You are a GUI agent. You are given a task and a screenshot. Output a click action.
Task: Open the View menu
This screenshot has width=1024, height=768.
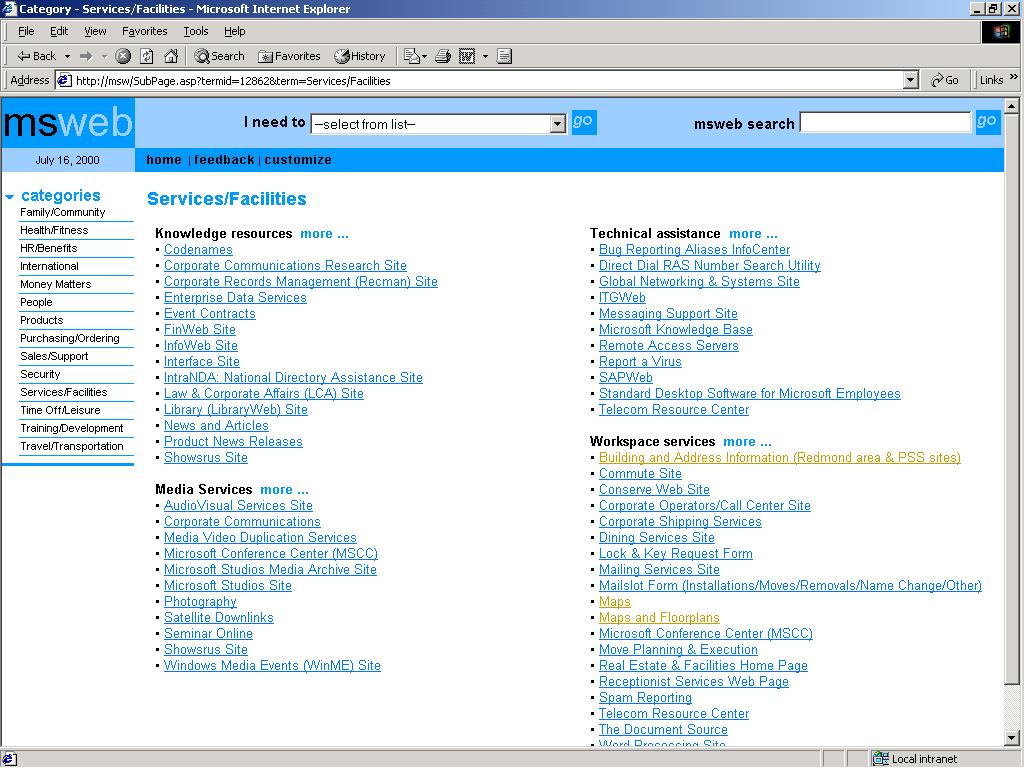[95, 31]
